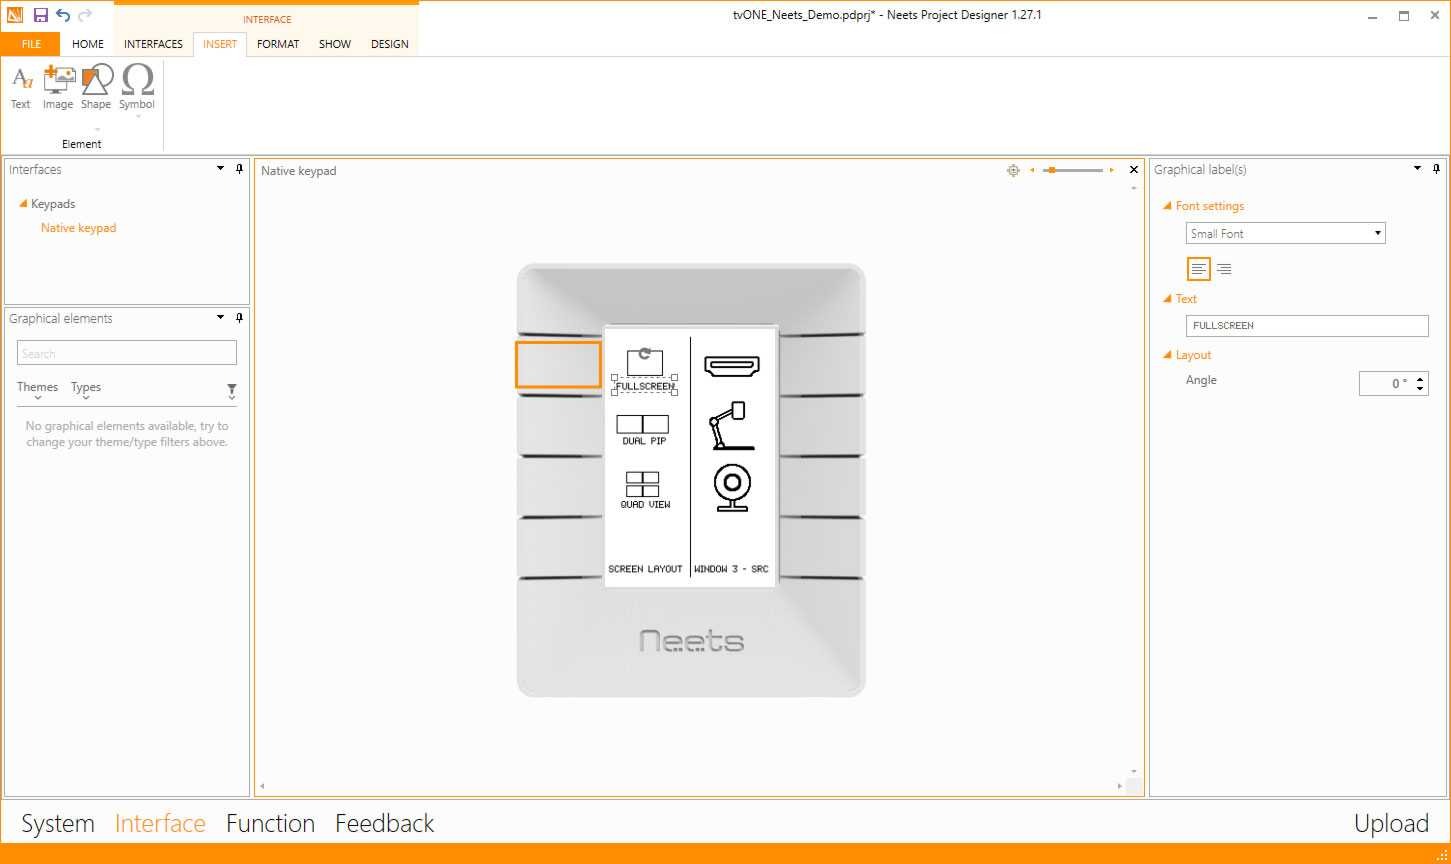Click the HDMI connector icon on keypad
Image resolution: width=1451 pixels, height=864 pixels.
coord(732,366)
